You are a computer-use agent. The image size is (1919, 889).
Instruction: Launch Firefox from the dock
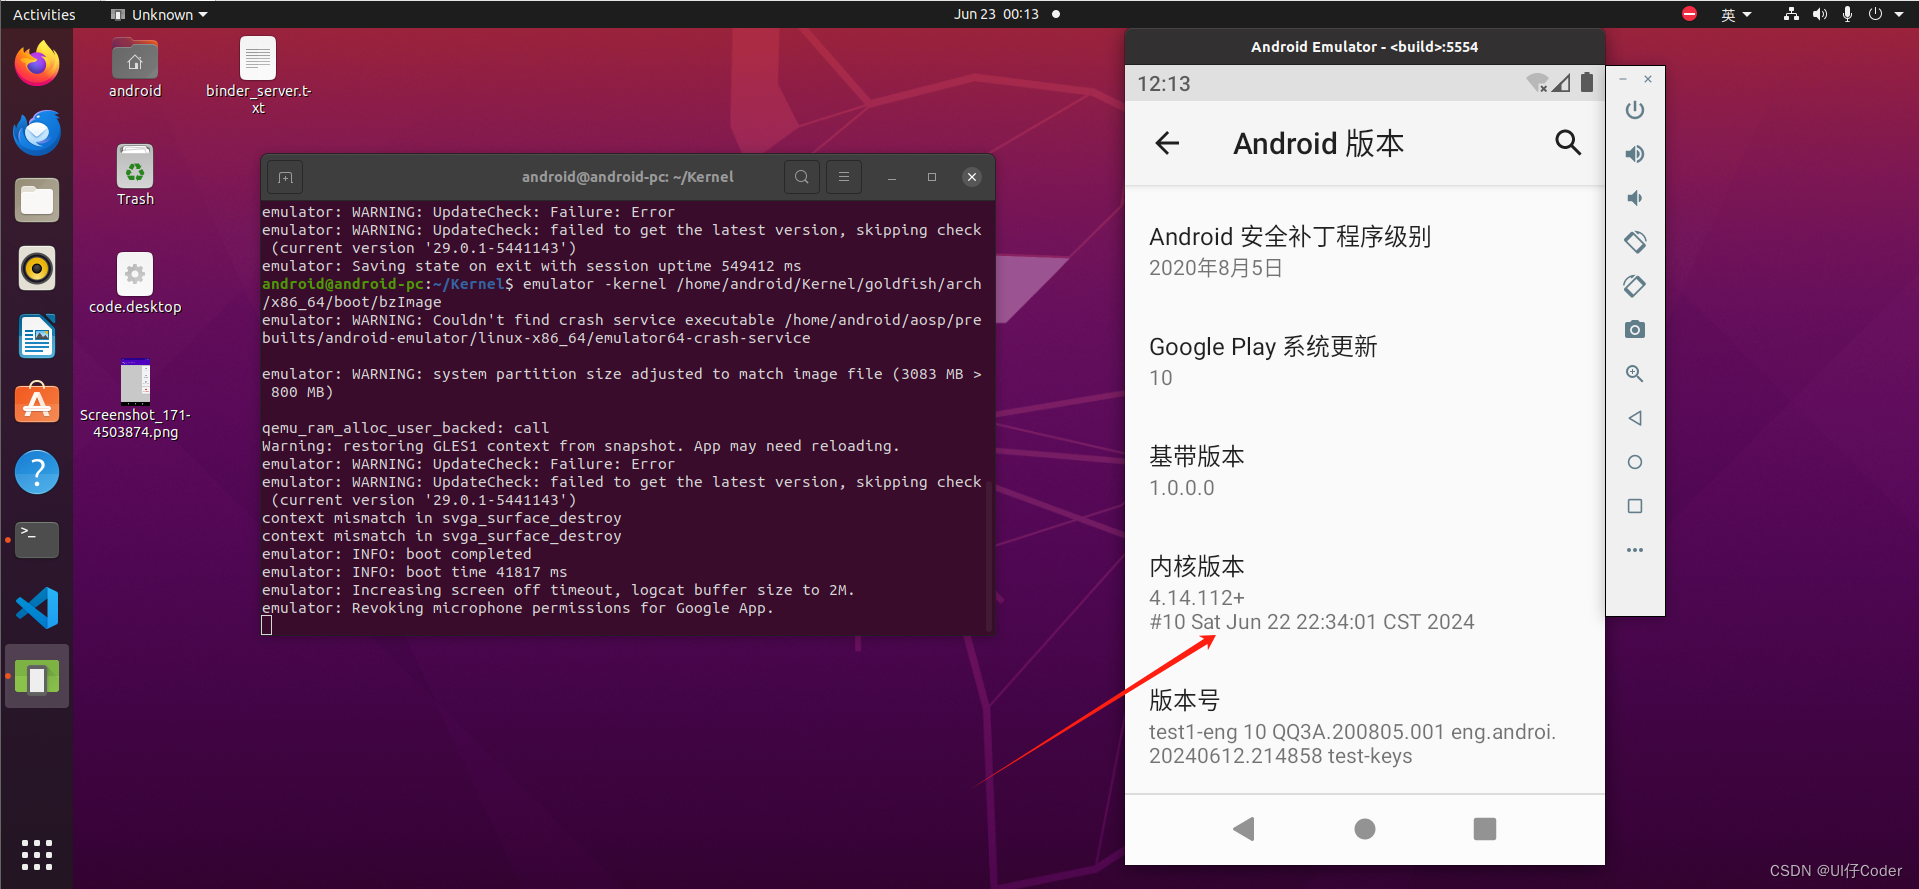click(x=37, y=64)
